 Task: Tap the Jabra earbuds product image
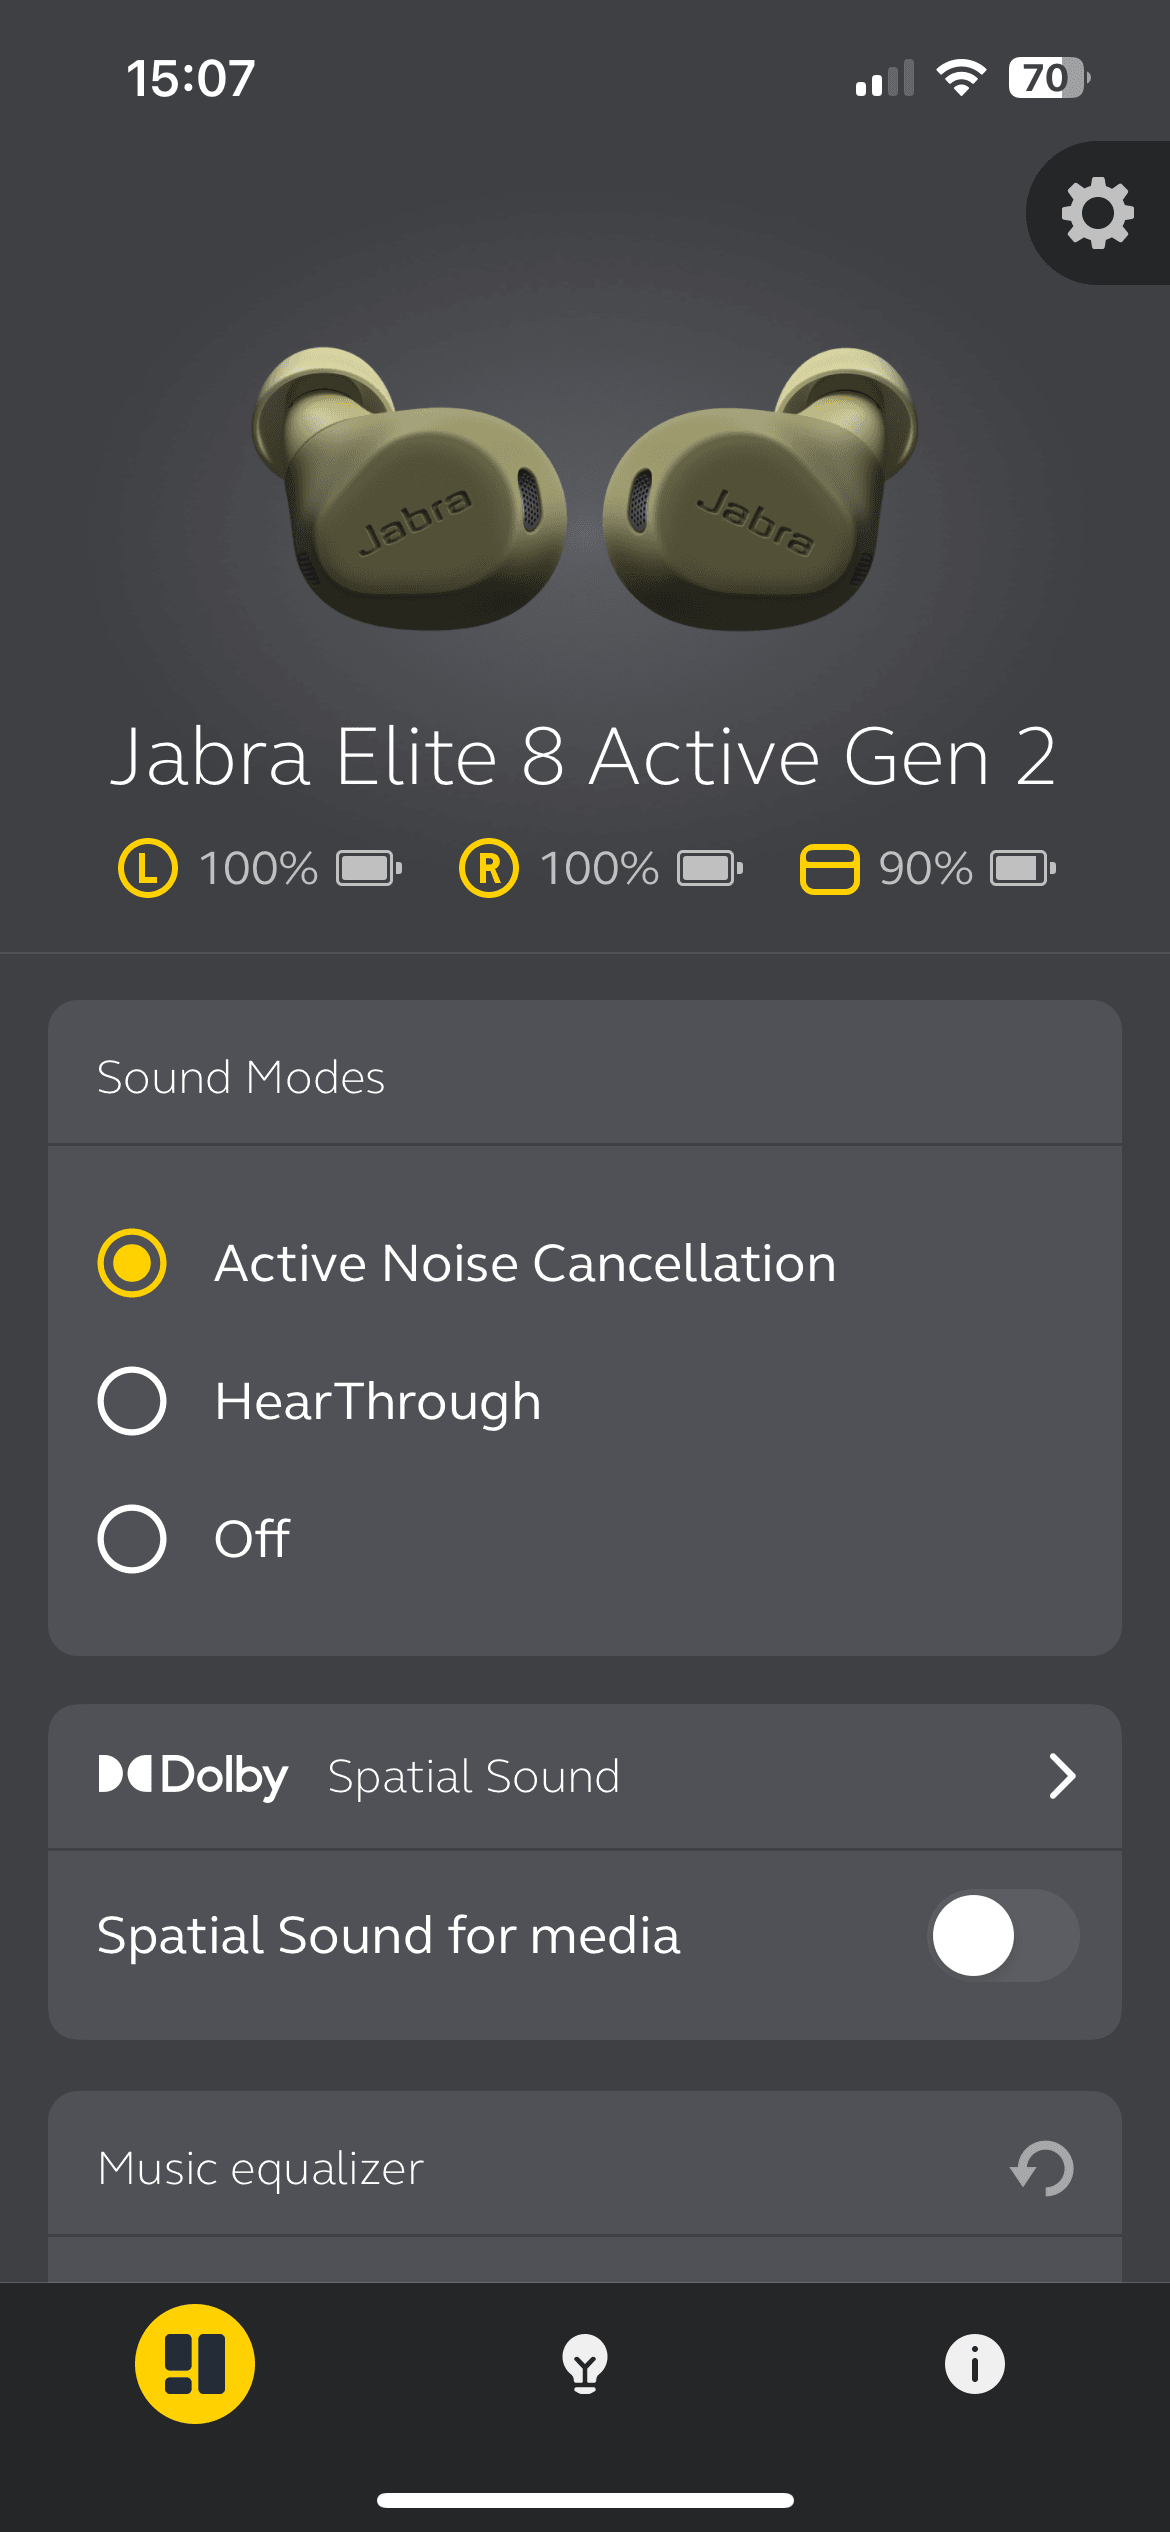[x=585, y=490]
